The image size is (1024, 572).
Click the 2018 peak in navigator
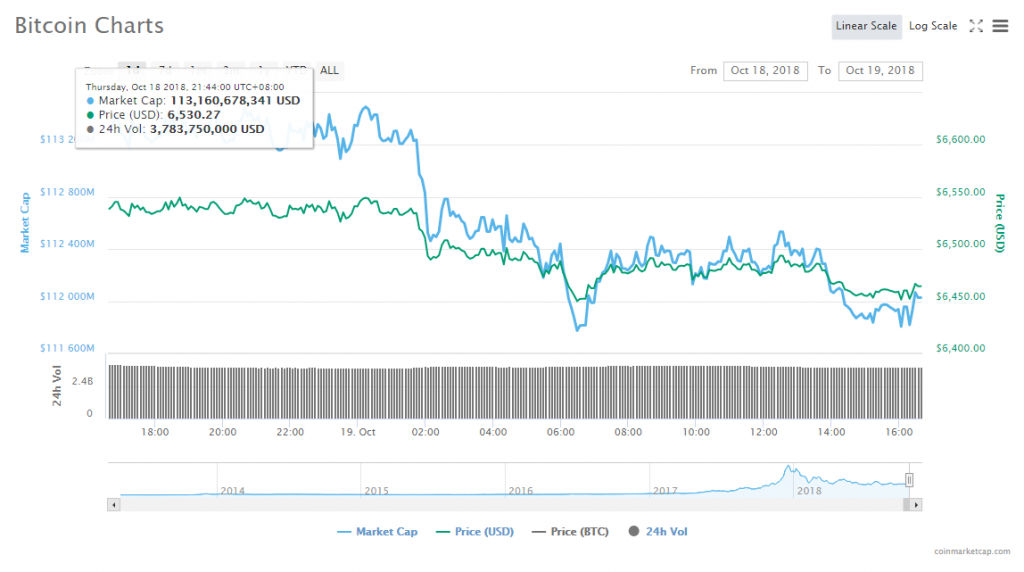pyautogui.click(x=789, y=470)
